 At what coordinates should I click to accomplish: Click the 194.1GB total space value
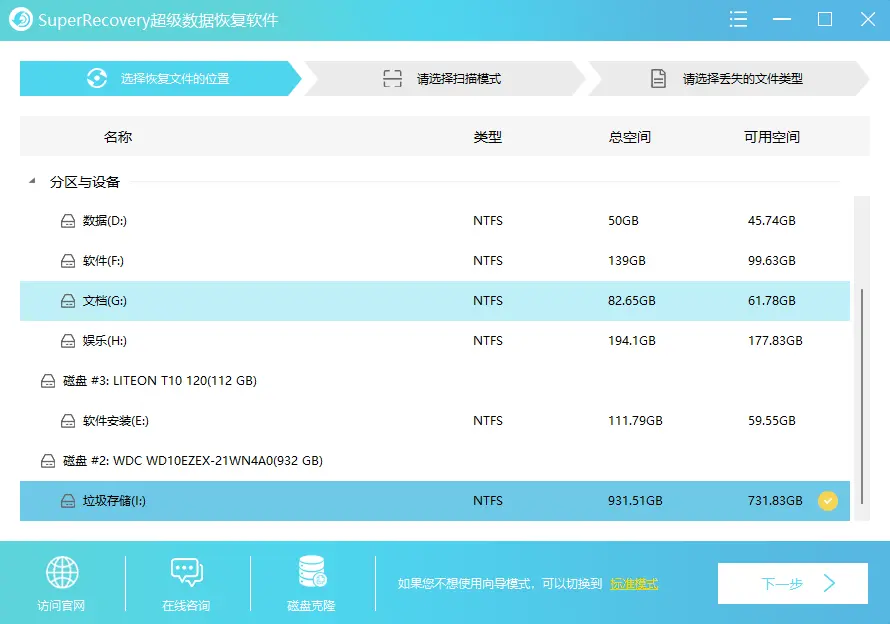point(631,341)
